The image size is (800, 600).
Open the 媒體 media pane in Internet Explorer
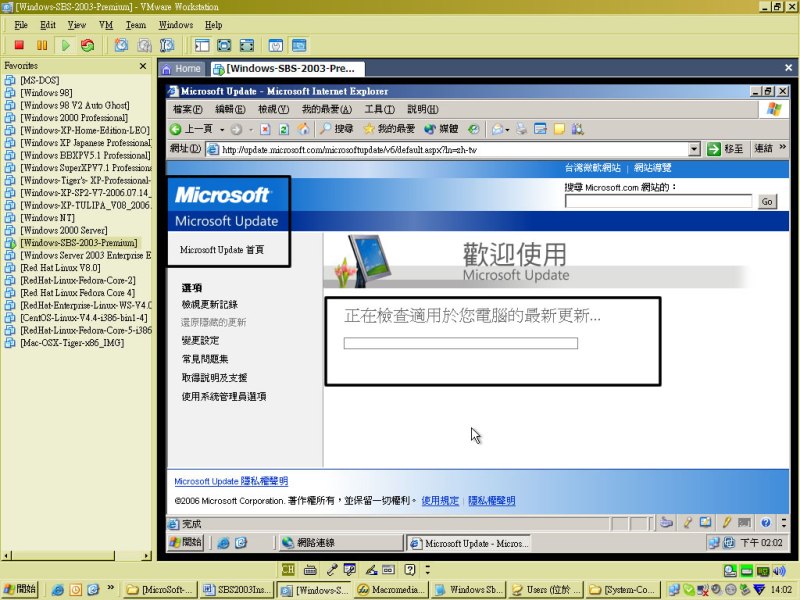[441, 129]
